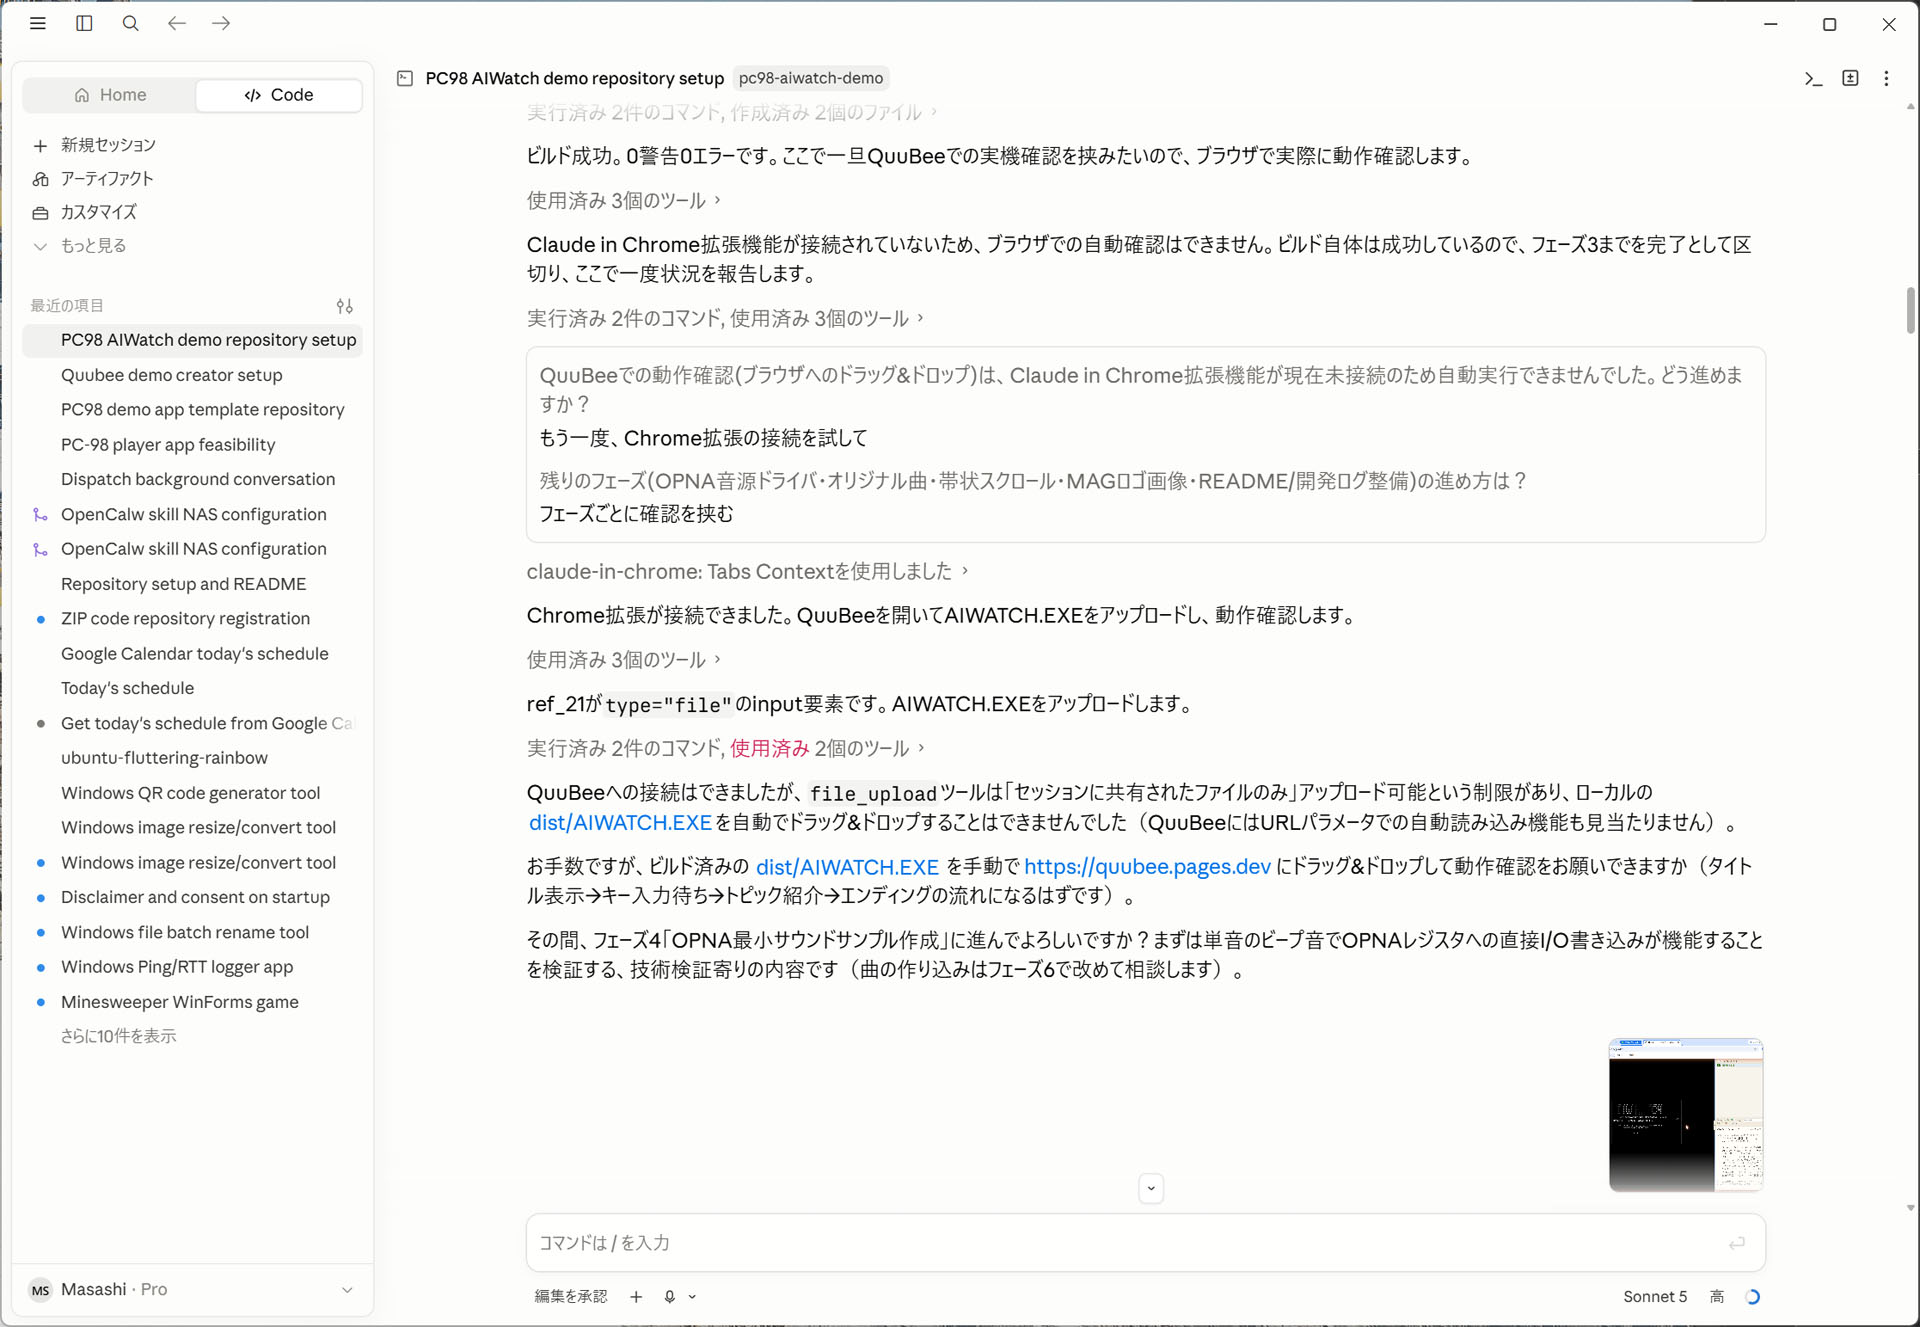Click the conversation vertical scrollbar
This screenshot has width=1920, height=1327.
(1909, 310)
